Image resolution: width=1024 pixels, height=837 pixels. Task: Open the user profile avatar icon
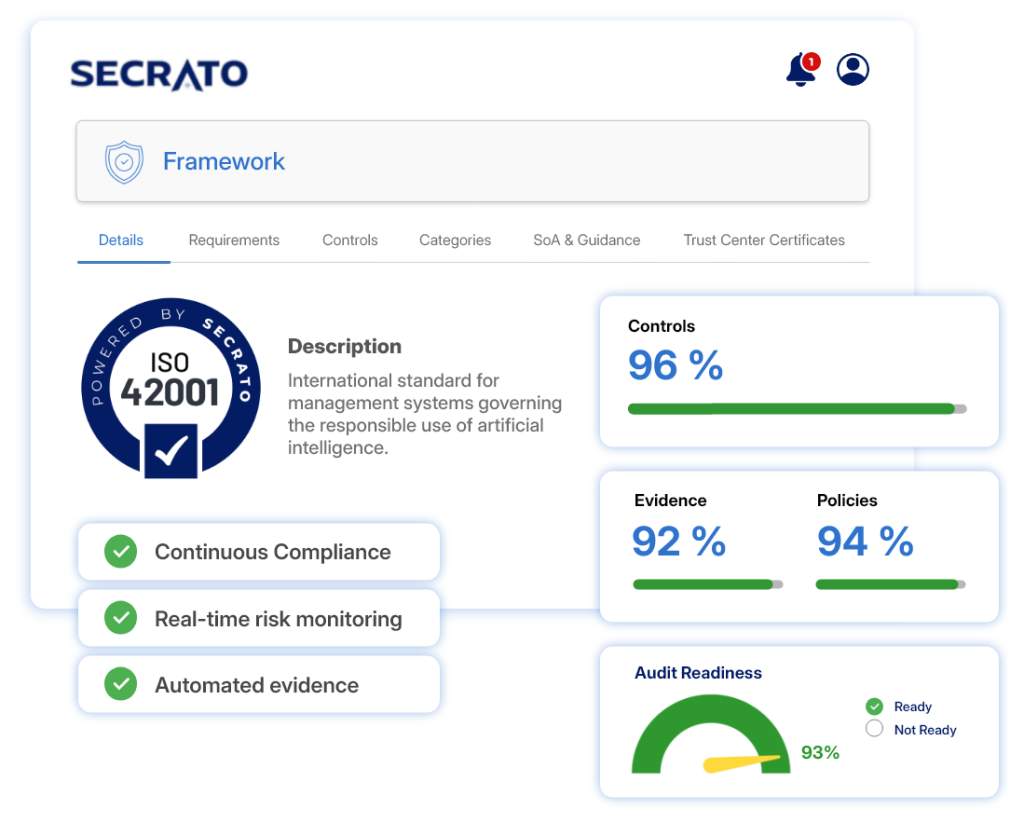[x=852, y=69]
